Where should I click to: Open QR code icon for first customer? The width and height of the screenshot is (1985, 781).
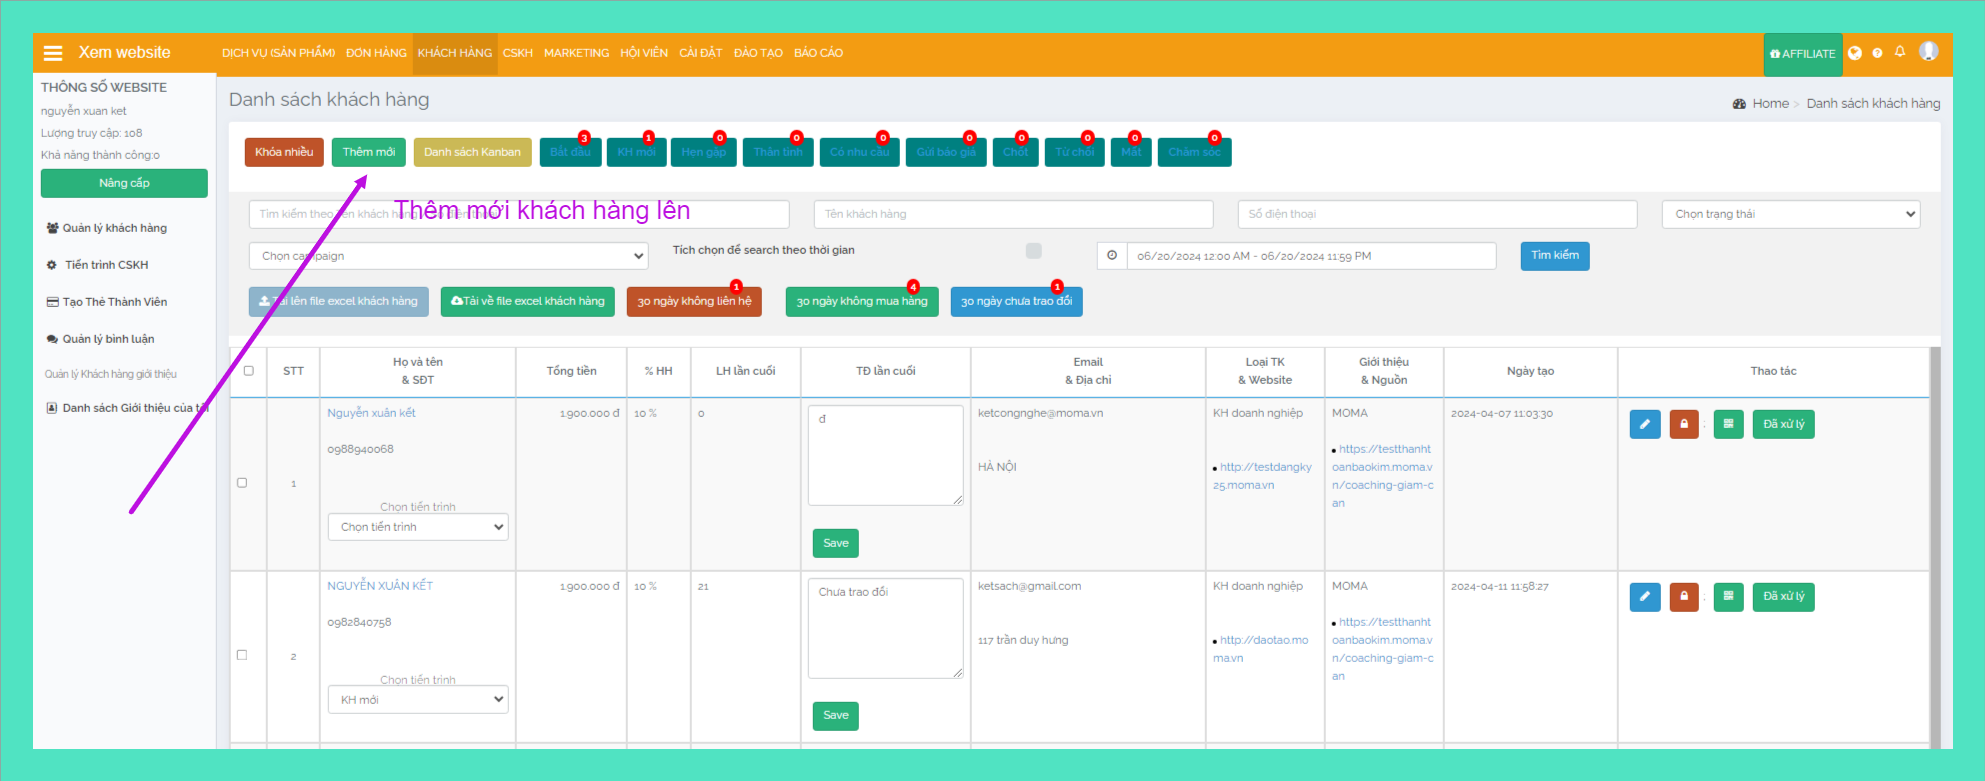pos(1728,424)
